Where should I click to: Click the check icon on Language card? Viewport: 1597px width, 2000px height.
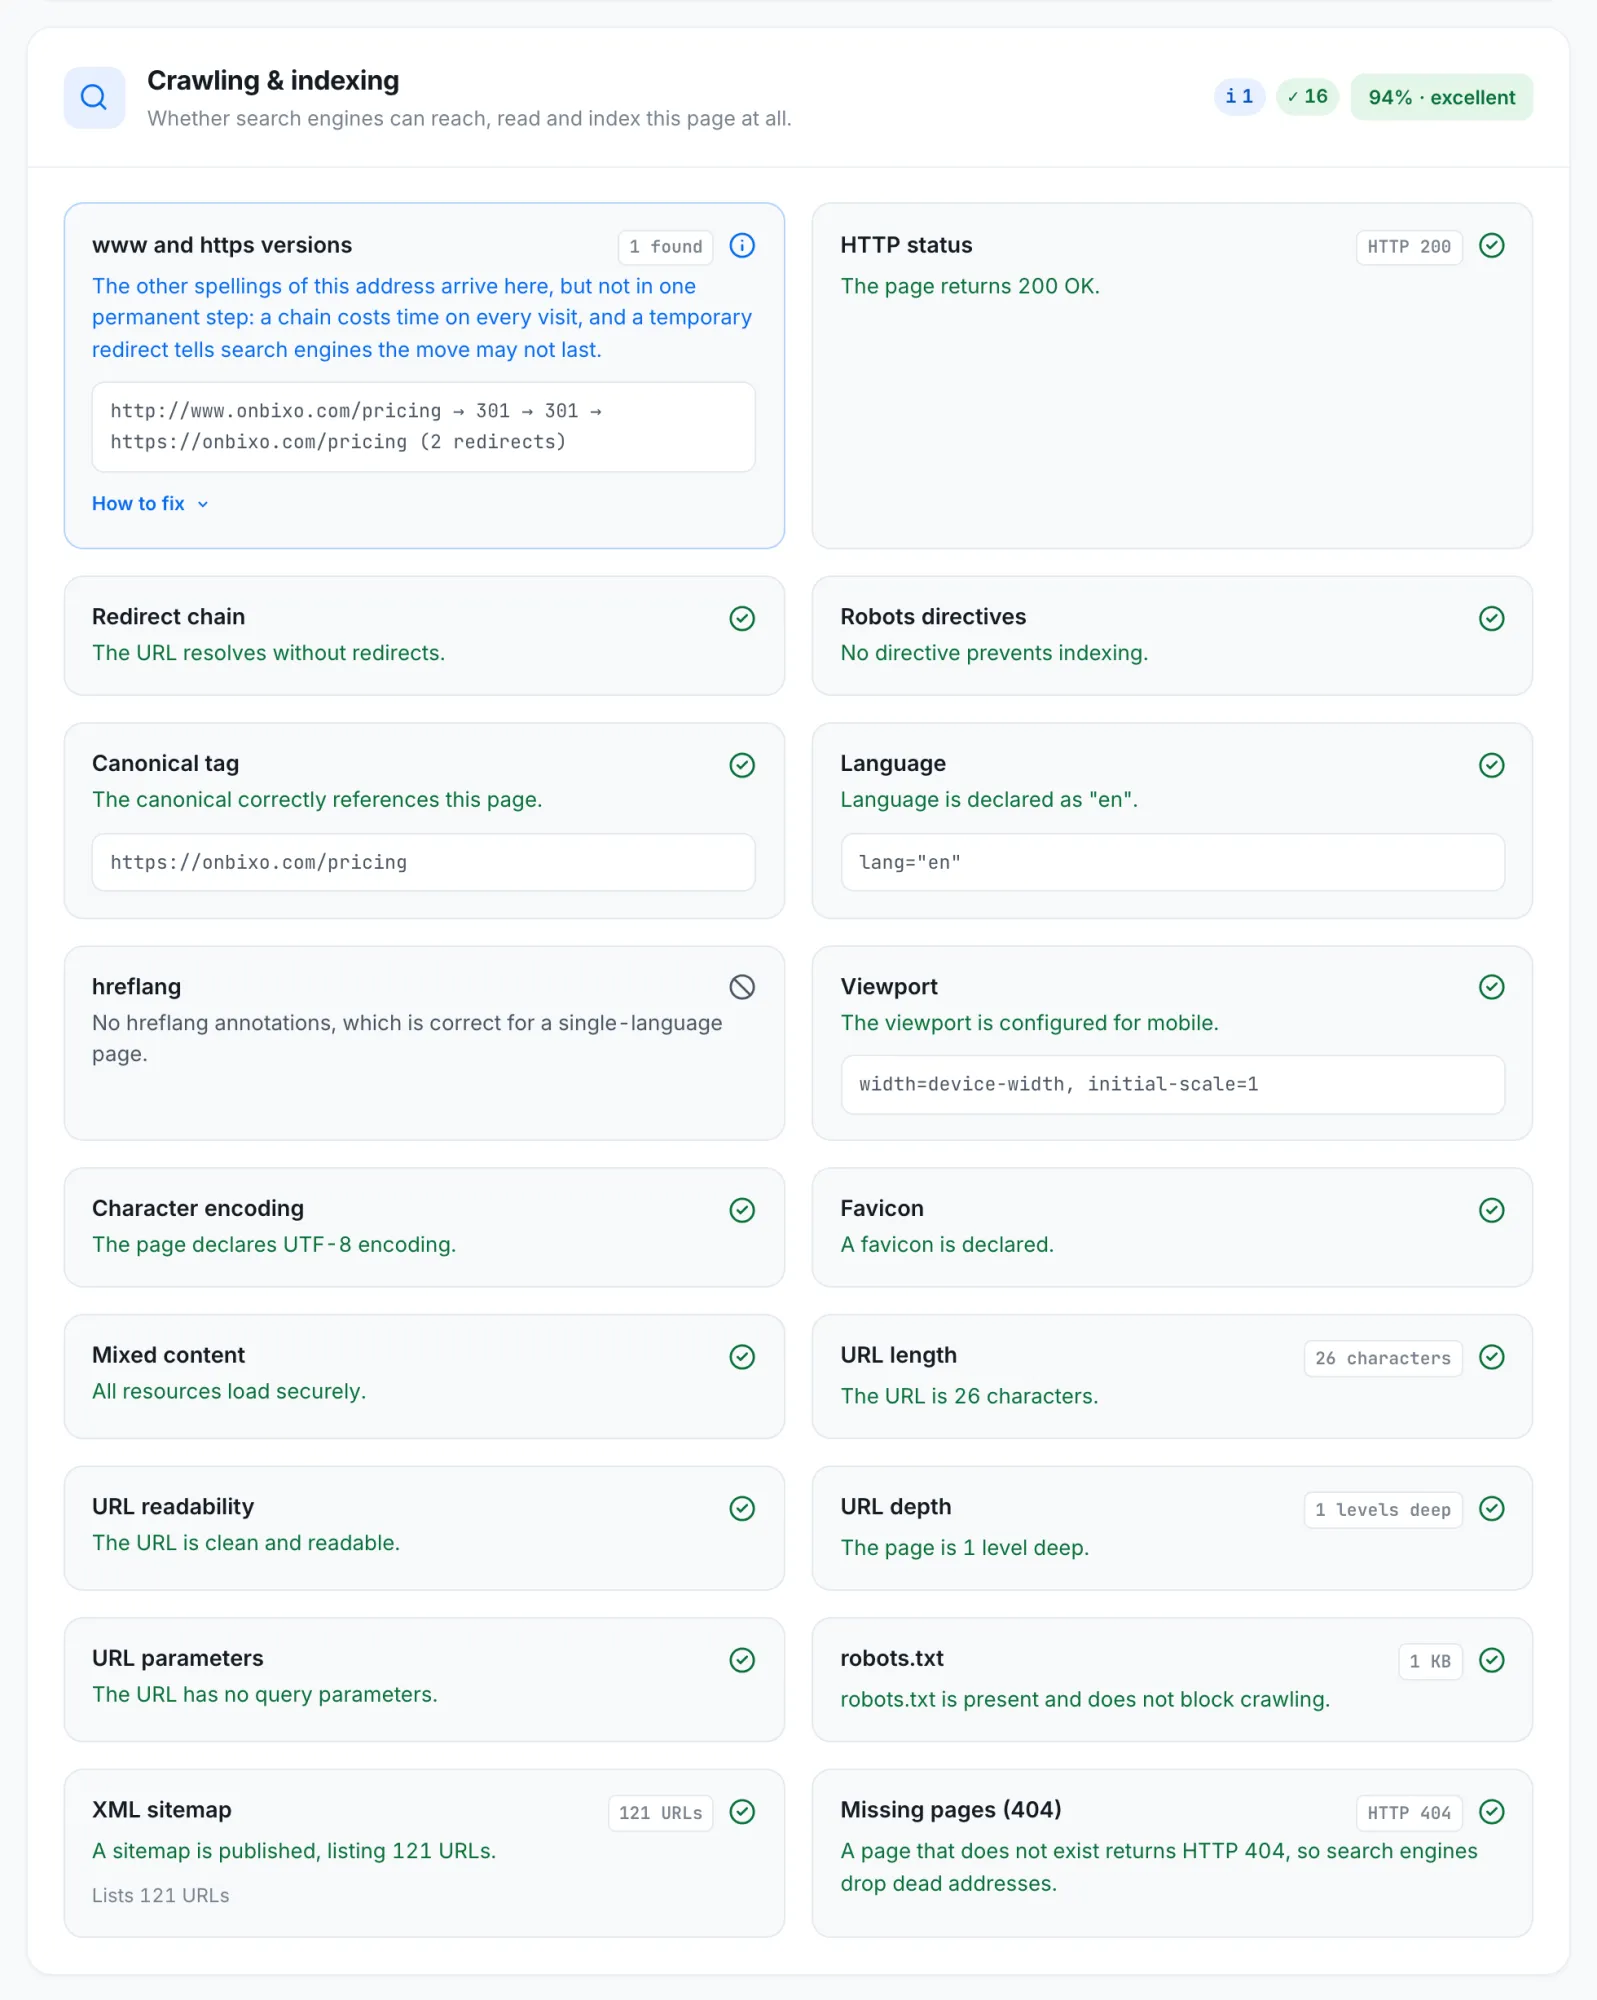pyautogui.click(x=1491, y=765)
